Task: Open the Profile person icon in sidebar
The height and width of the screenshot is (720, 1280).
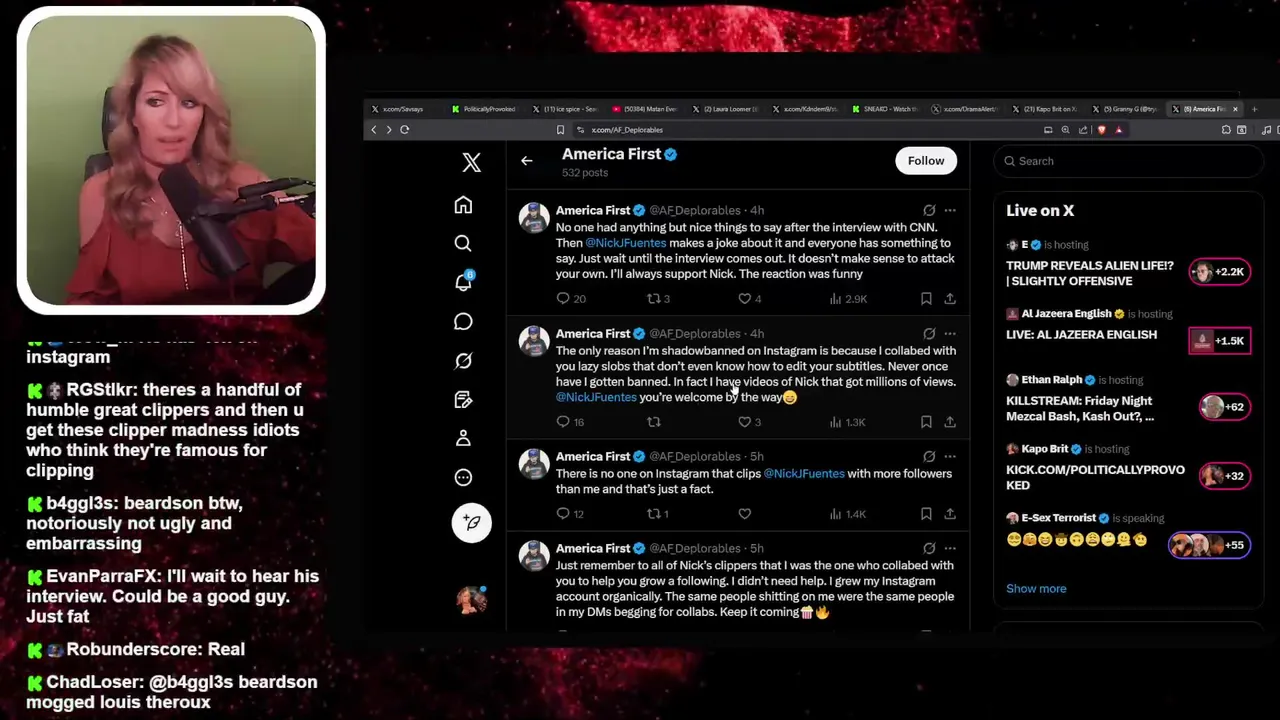Action: (463, 438)
